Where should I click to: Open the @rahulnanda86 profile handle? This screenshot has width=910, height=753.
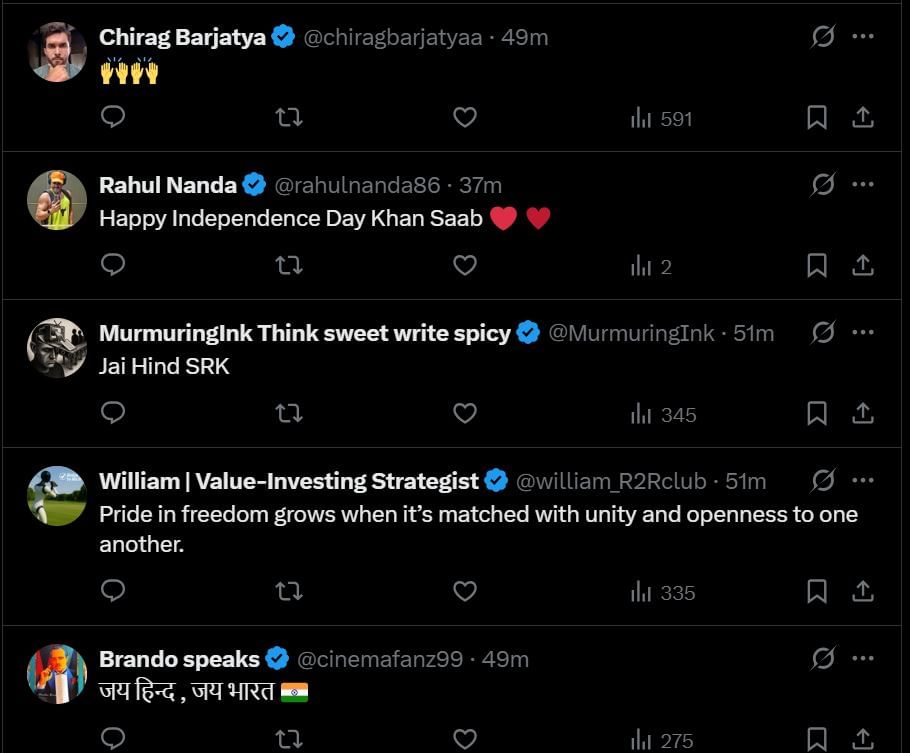click(357, 185)
